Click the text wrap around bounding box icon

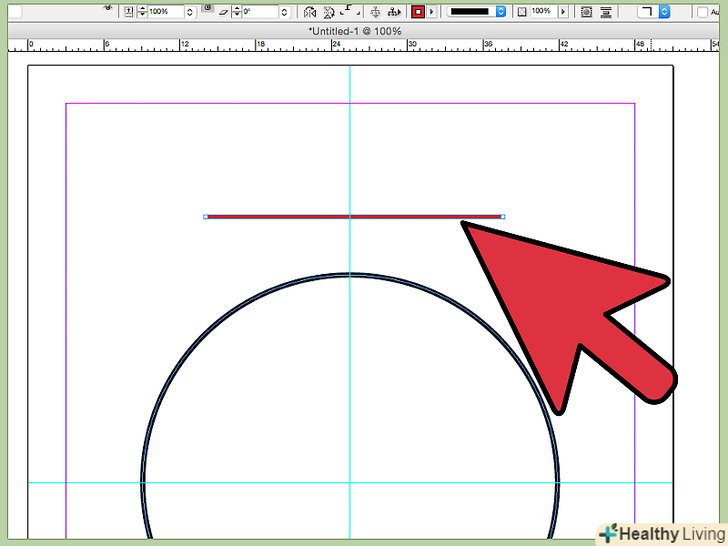[587, 12]
